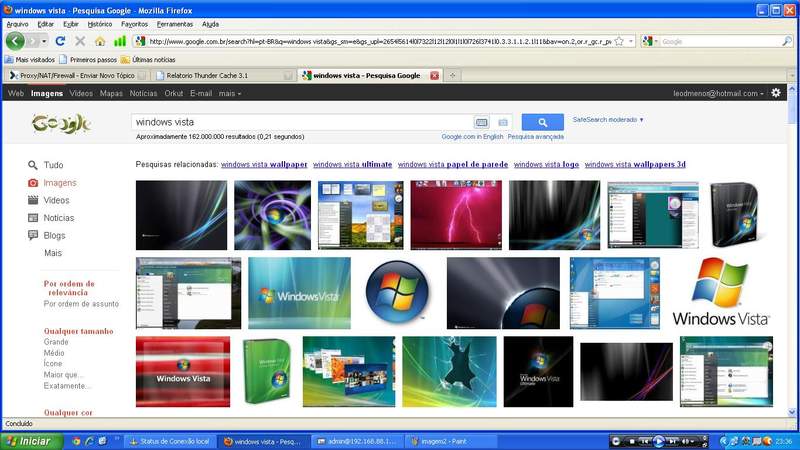
Task: Select the Imagens camera filter
Action: click(x=33, y=183)
